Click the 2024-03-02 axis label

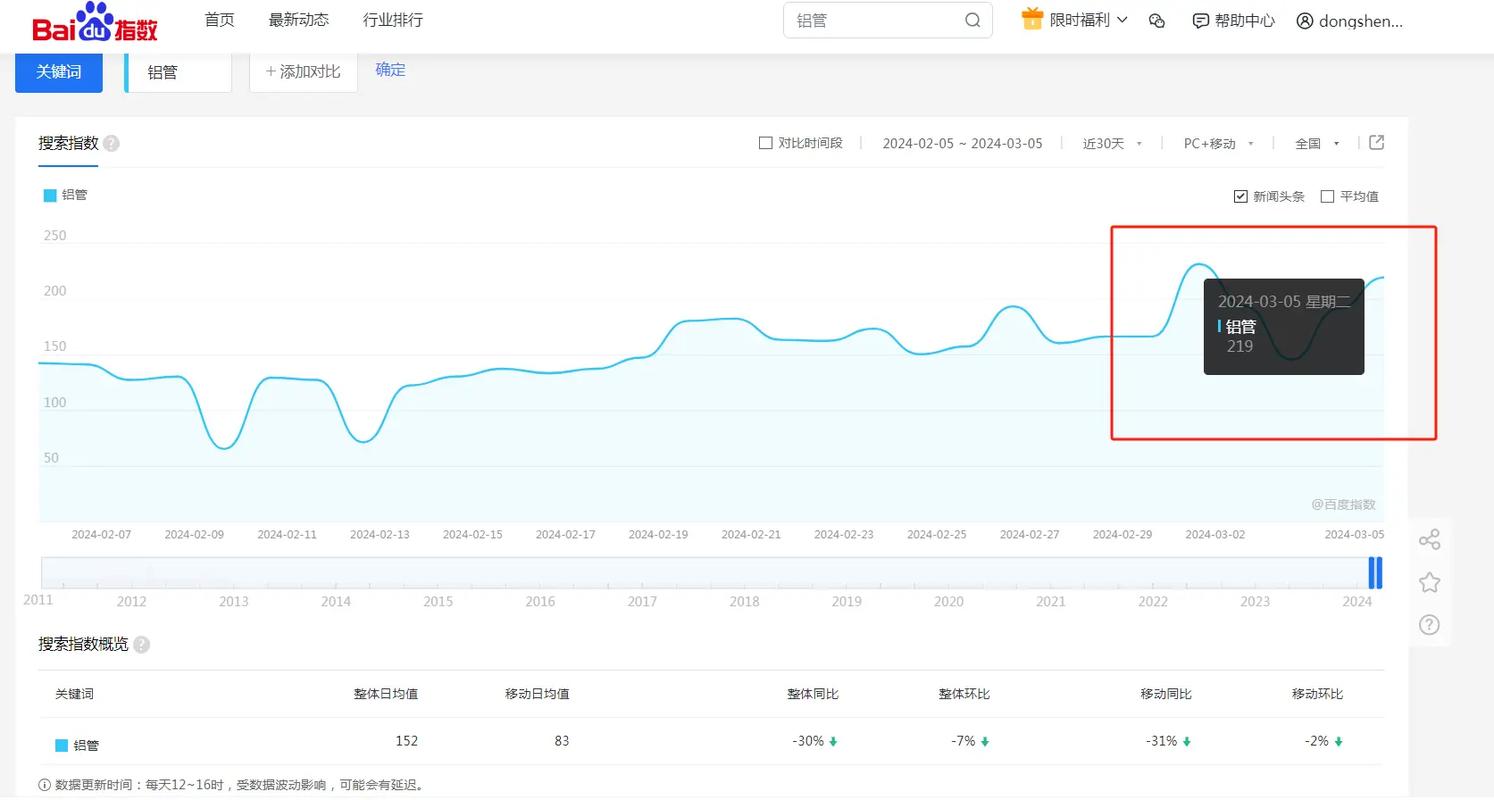[1215, 535]
